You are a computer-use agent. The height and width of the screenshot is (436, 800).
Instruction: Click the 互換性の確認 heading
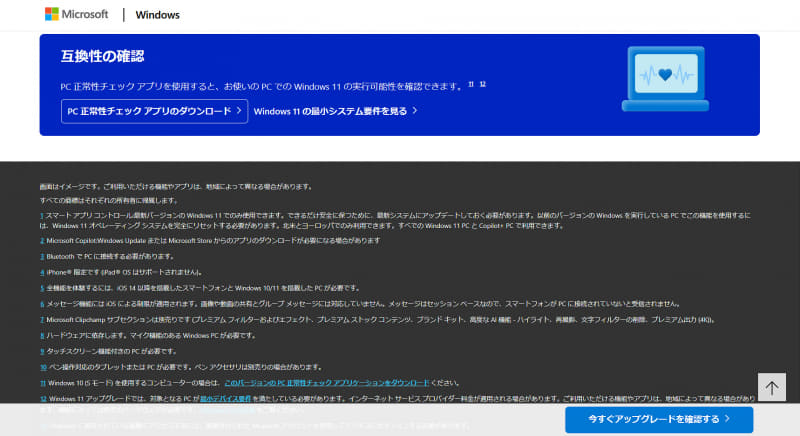coord(102,56)
